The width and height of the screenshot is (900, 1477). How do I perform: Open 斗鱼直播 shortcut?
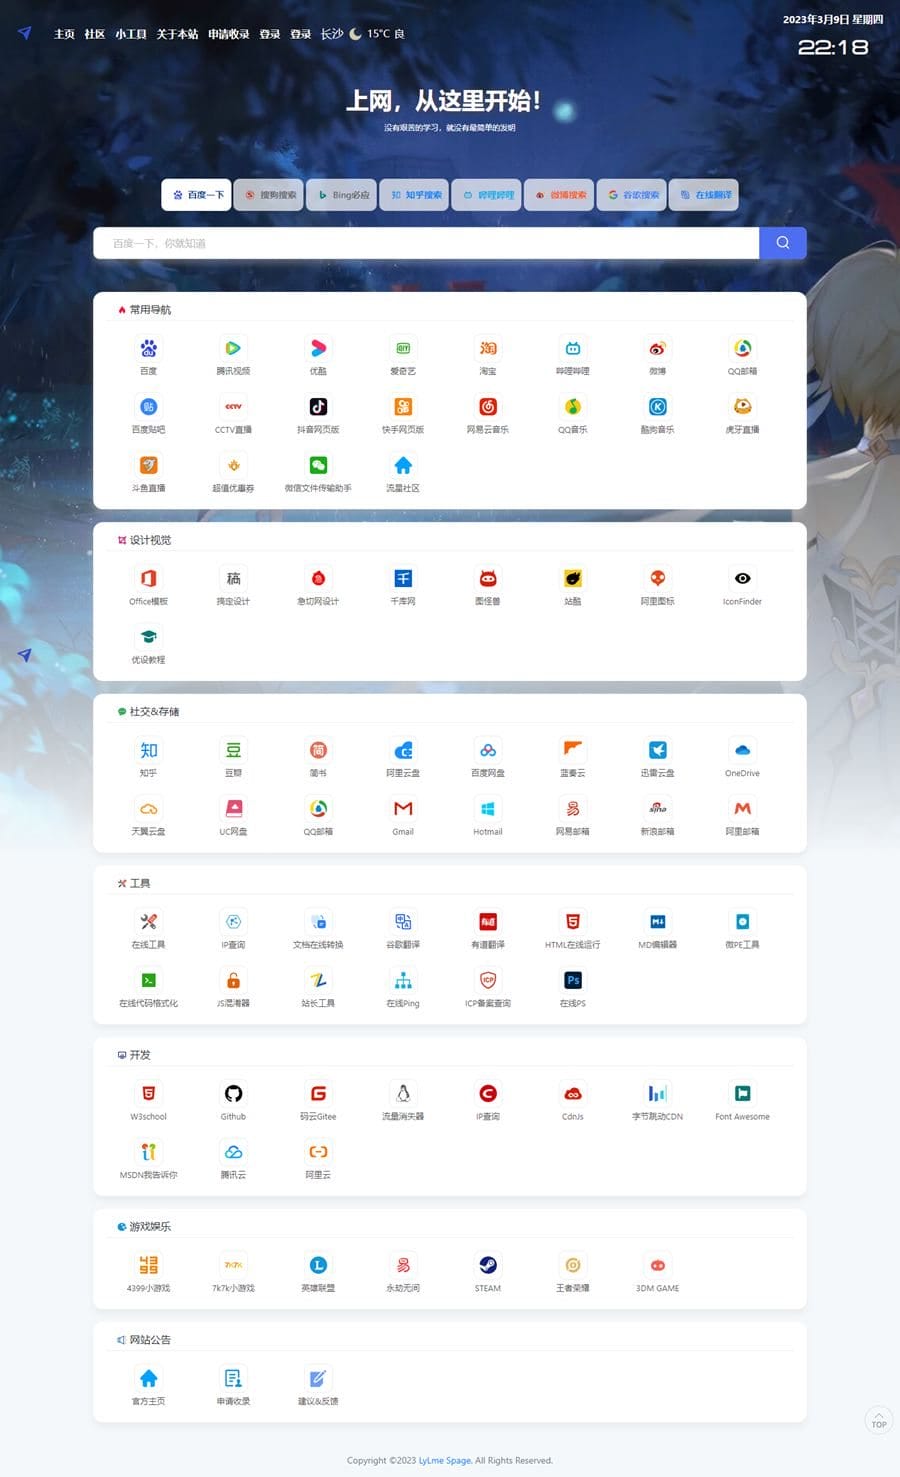pyautogui.click(x=148, y=470)
